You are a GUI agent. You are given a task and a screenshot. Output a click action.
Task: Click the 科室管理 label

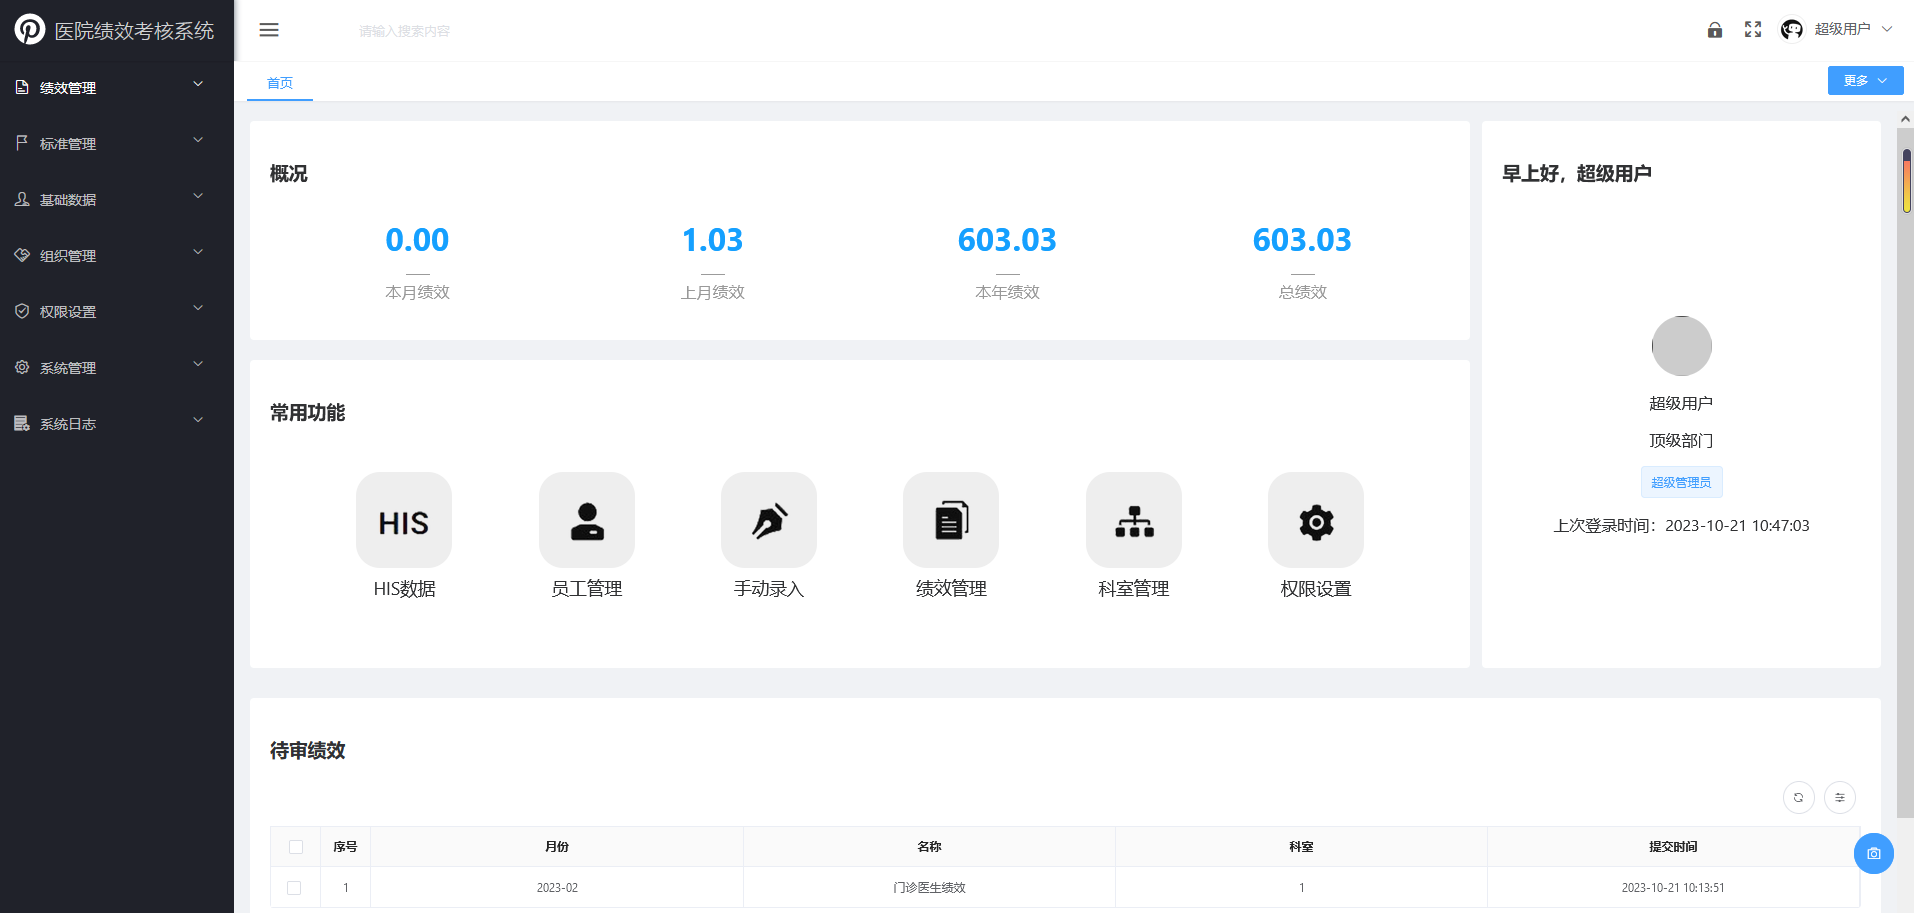point(1134,589)
